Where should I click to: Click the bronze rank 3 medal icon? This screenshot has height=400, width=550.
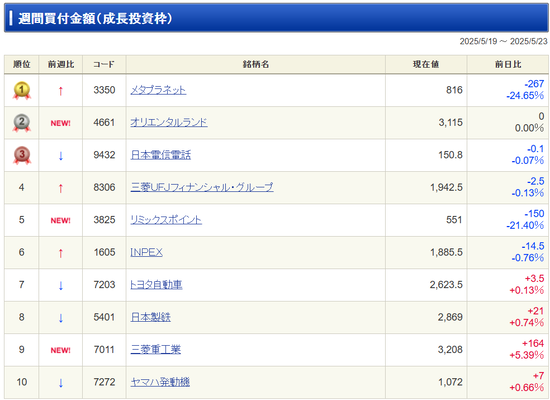(22, 155)
